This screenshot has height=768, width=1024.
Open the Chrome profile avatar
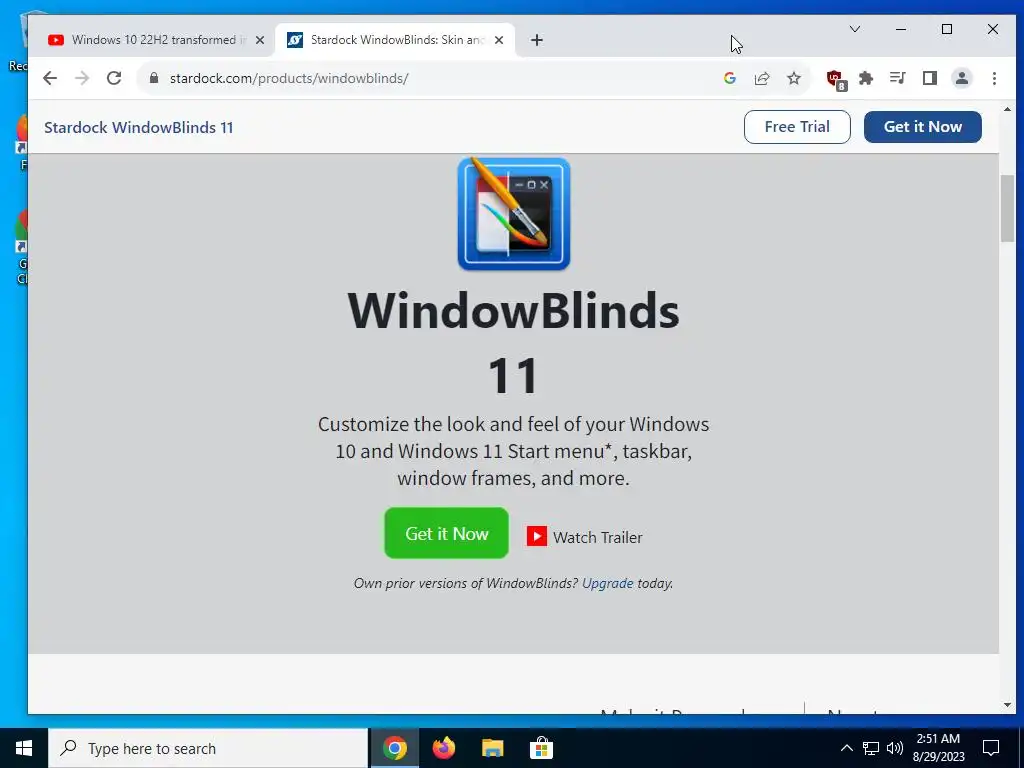961,78
